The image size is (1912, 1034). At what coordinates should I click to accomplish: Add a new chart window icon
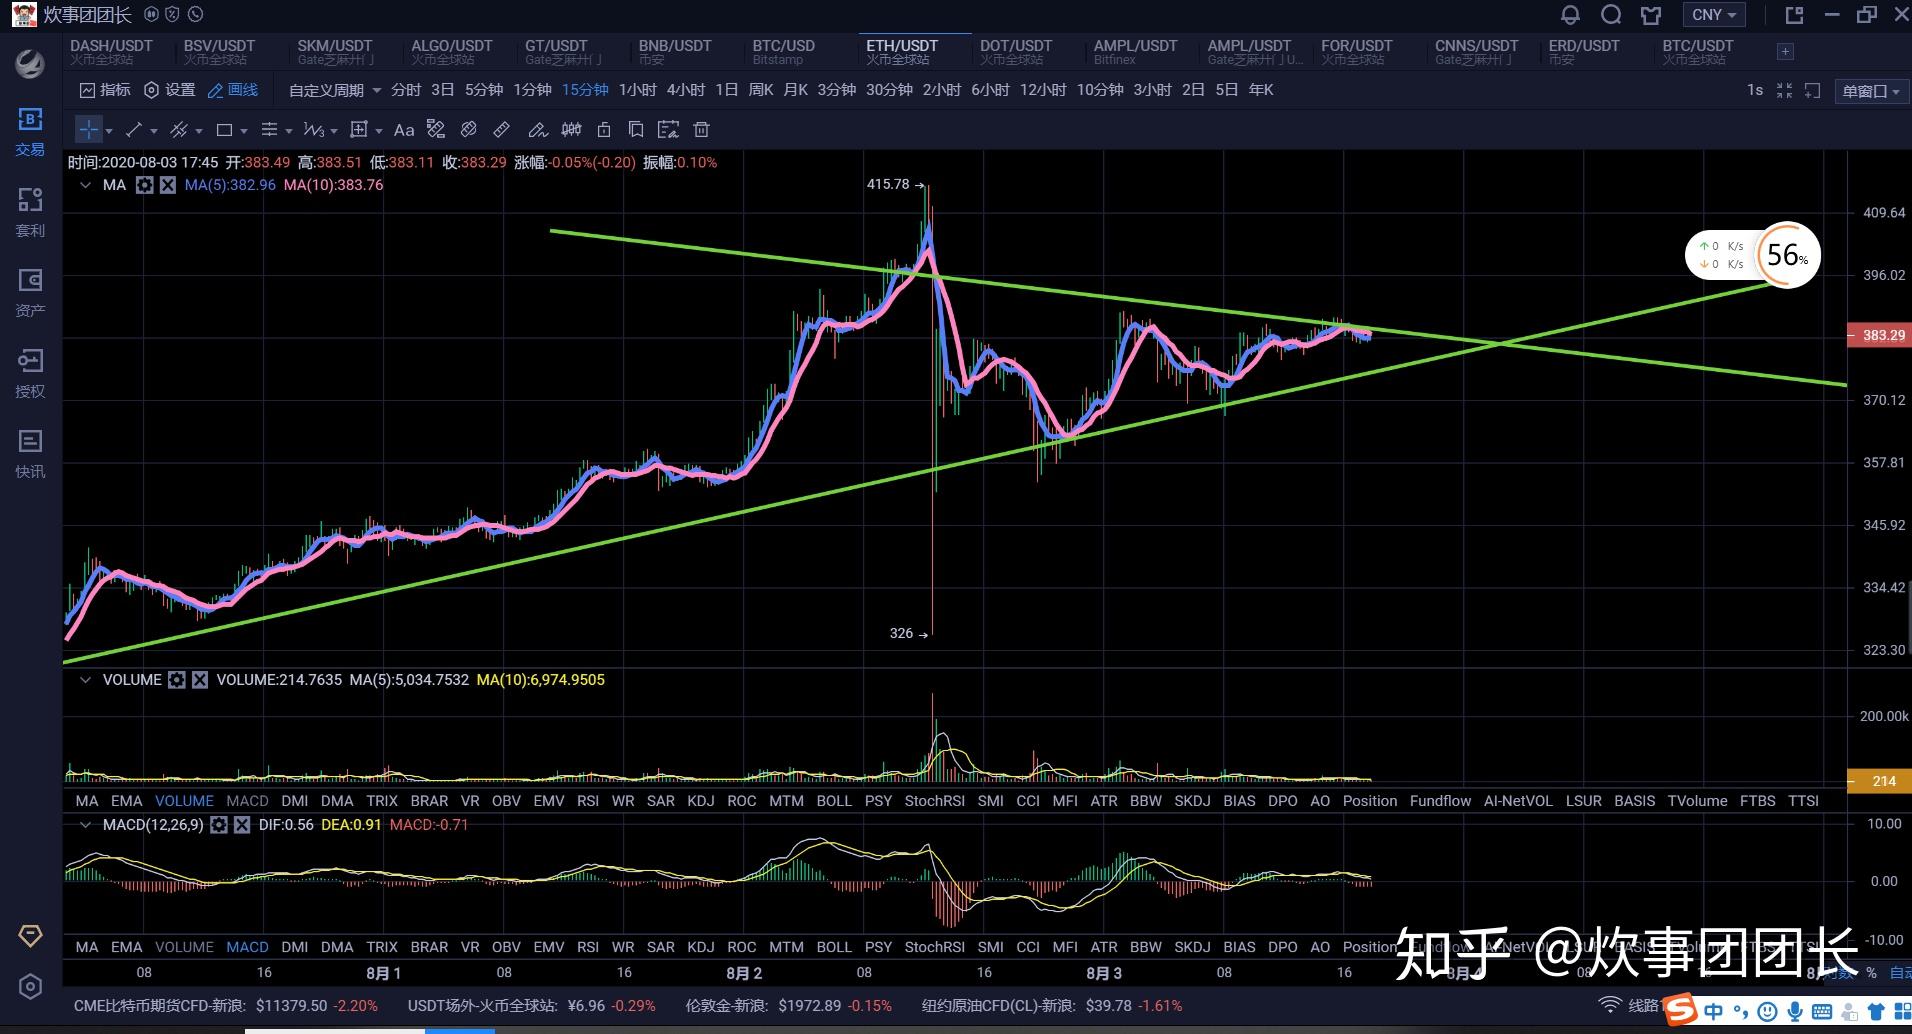pos(1812,90)
